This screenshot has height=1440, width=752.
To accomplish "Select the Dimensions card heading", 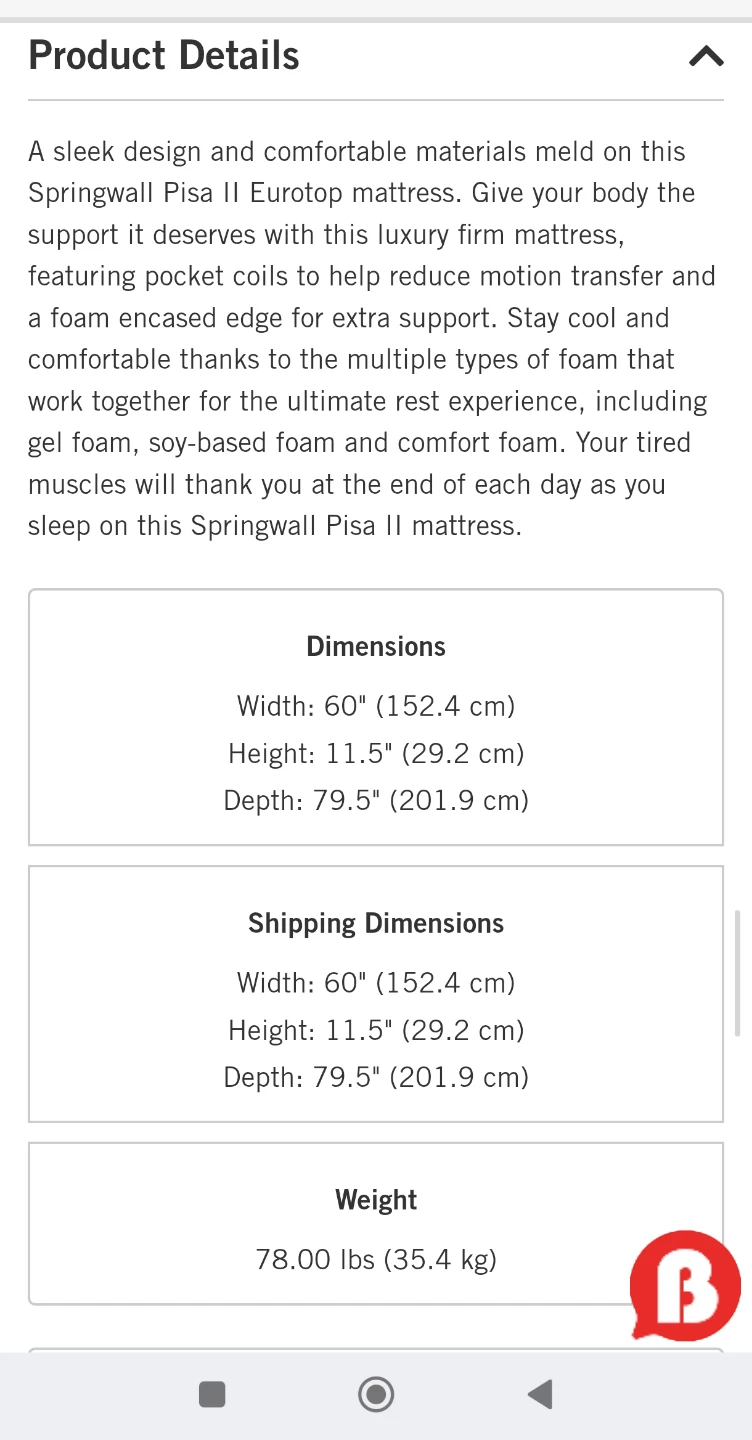I will (376, 646).
